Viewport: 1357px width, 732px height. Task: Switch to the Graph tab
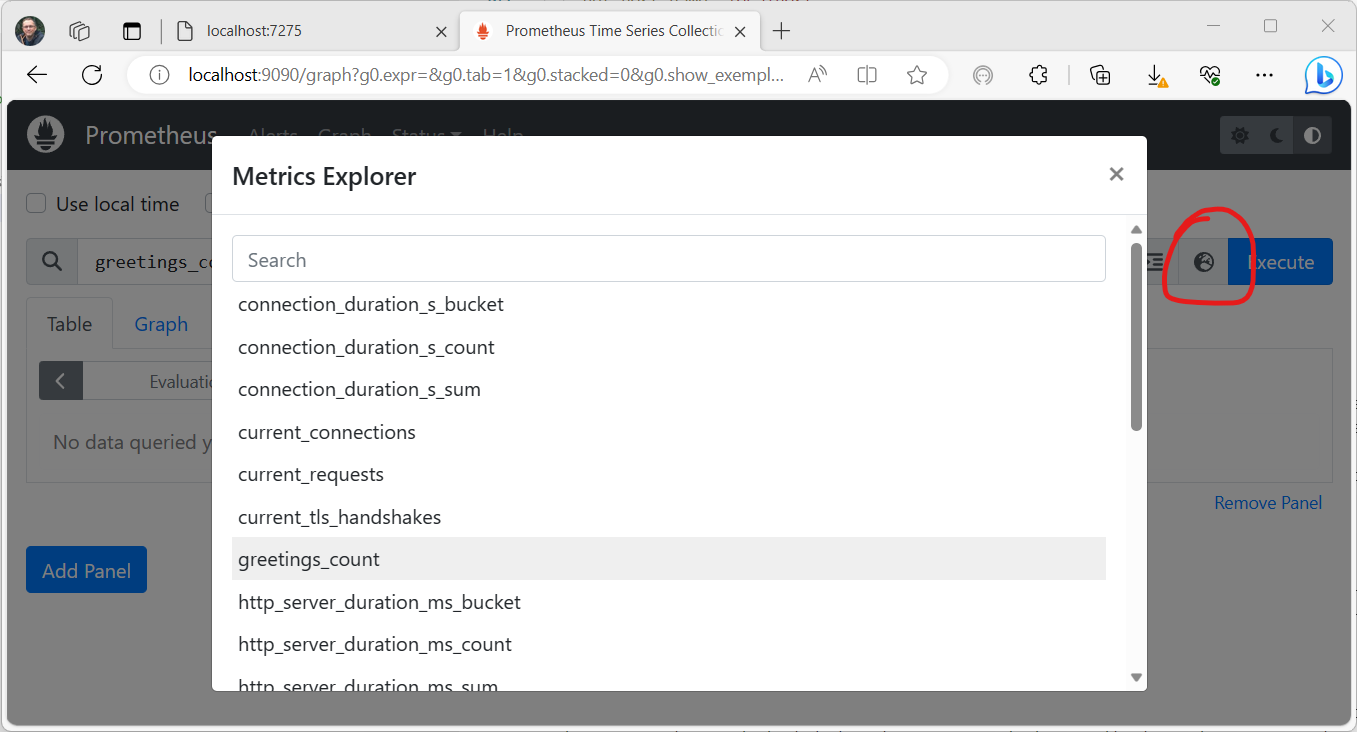161,324
